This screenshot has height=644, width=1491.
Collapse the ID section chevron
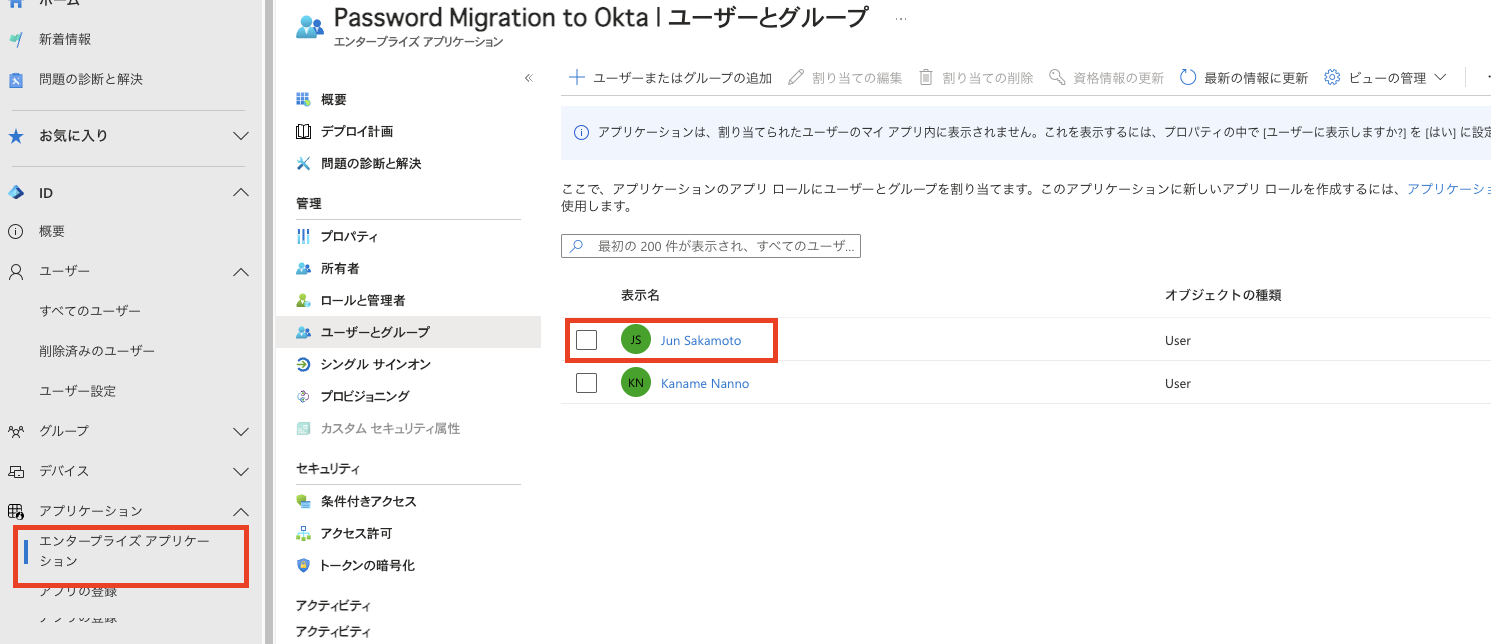241,192
